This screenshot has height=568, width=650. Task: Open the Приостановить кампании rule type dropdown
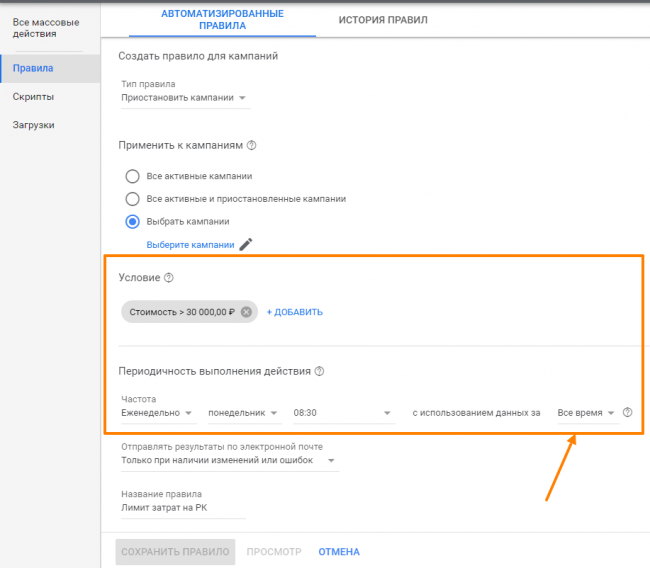click(x=185, y=98)
